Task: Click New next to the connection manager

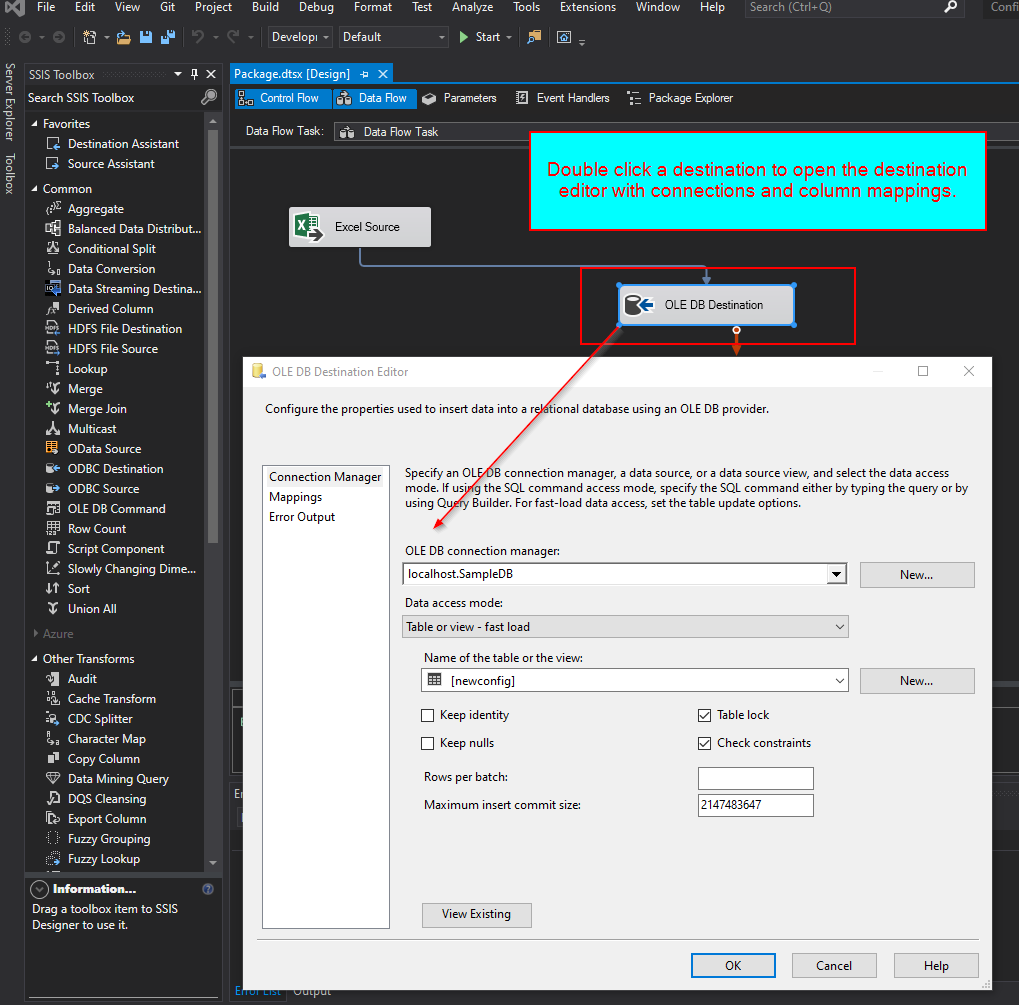Action: (x=917, y=575)
